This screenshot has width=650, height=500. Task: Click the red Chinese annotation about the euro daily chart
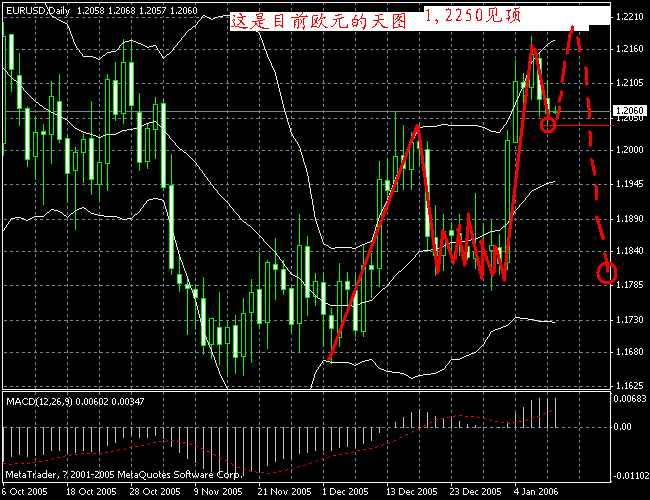318,20
